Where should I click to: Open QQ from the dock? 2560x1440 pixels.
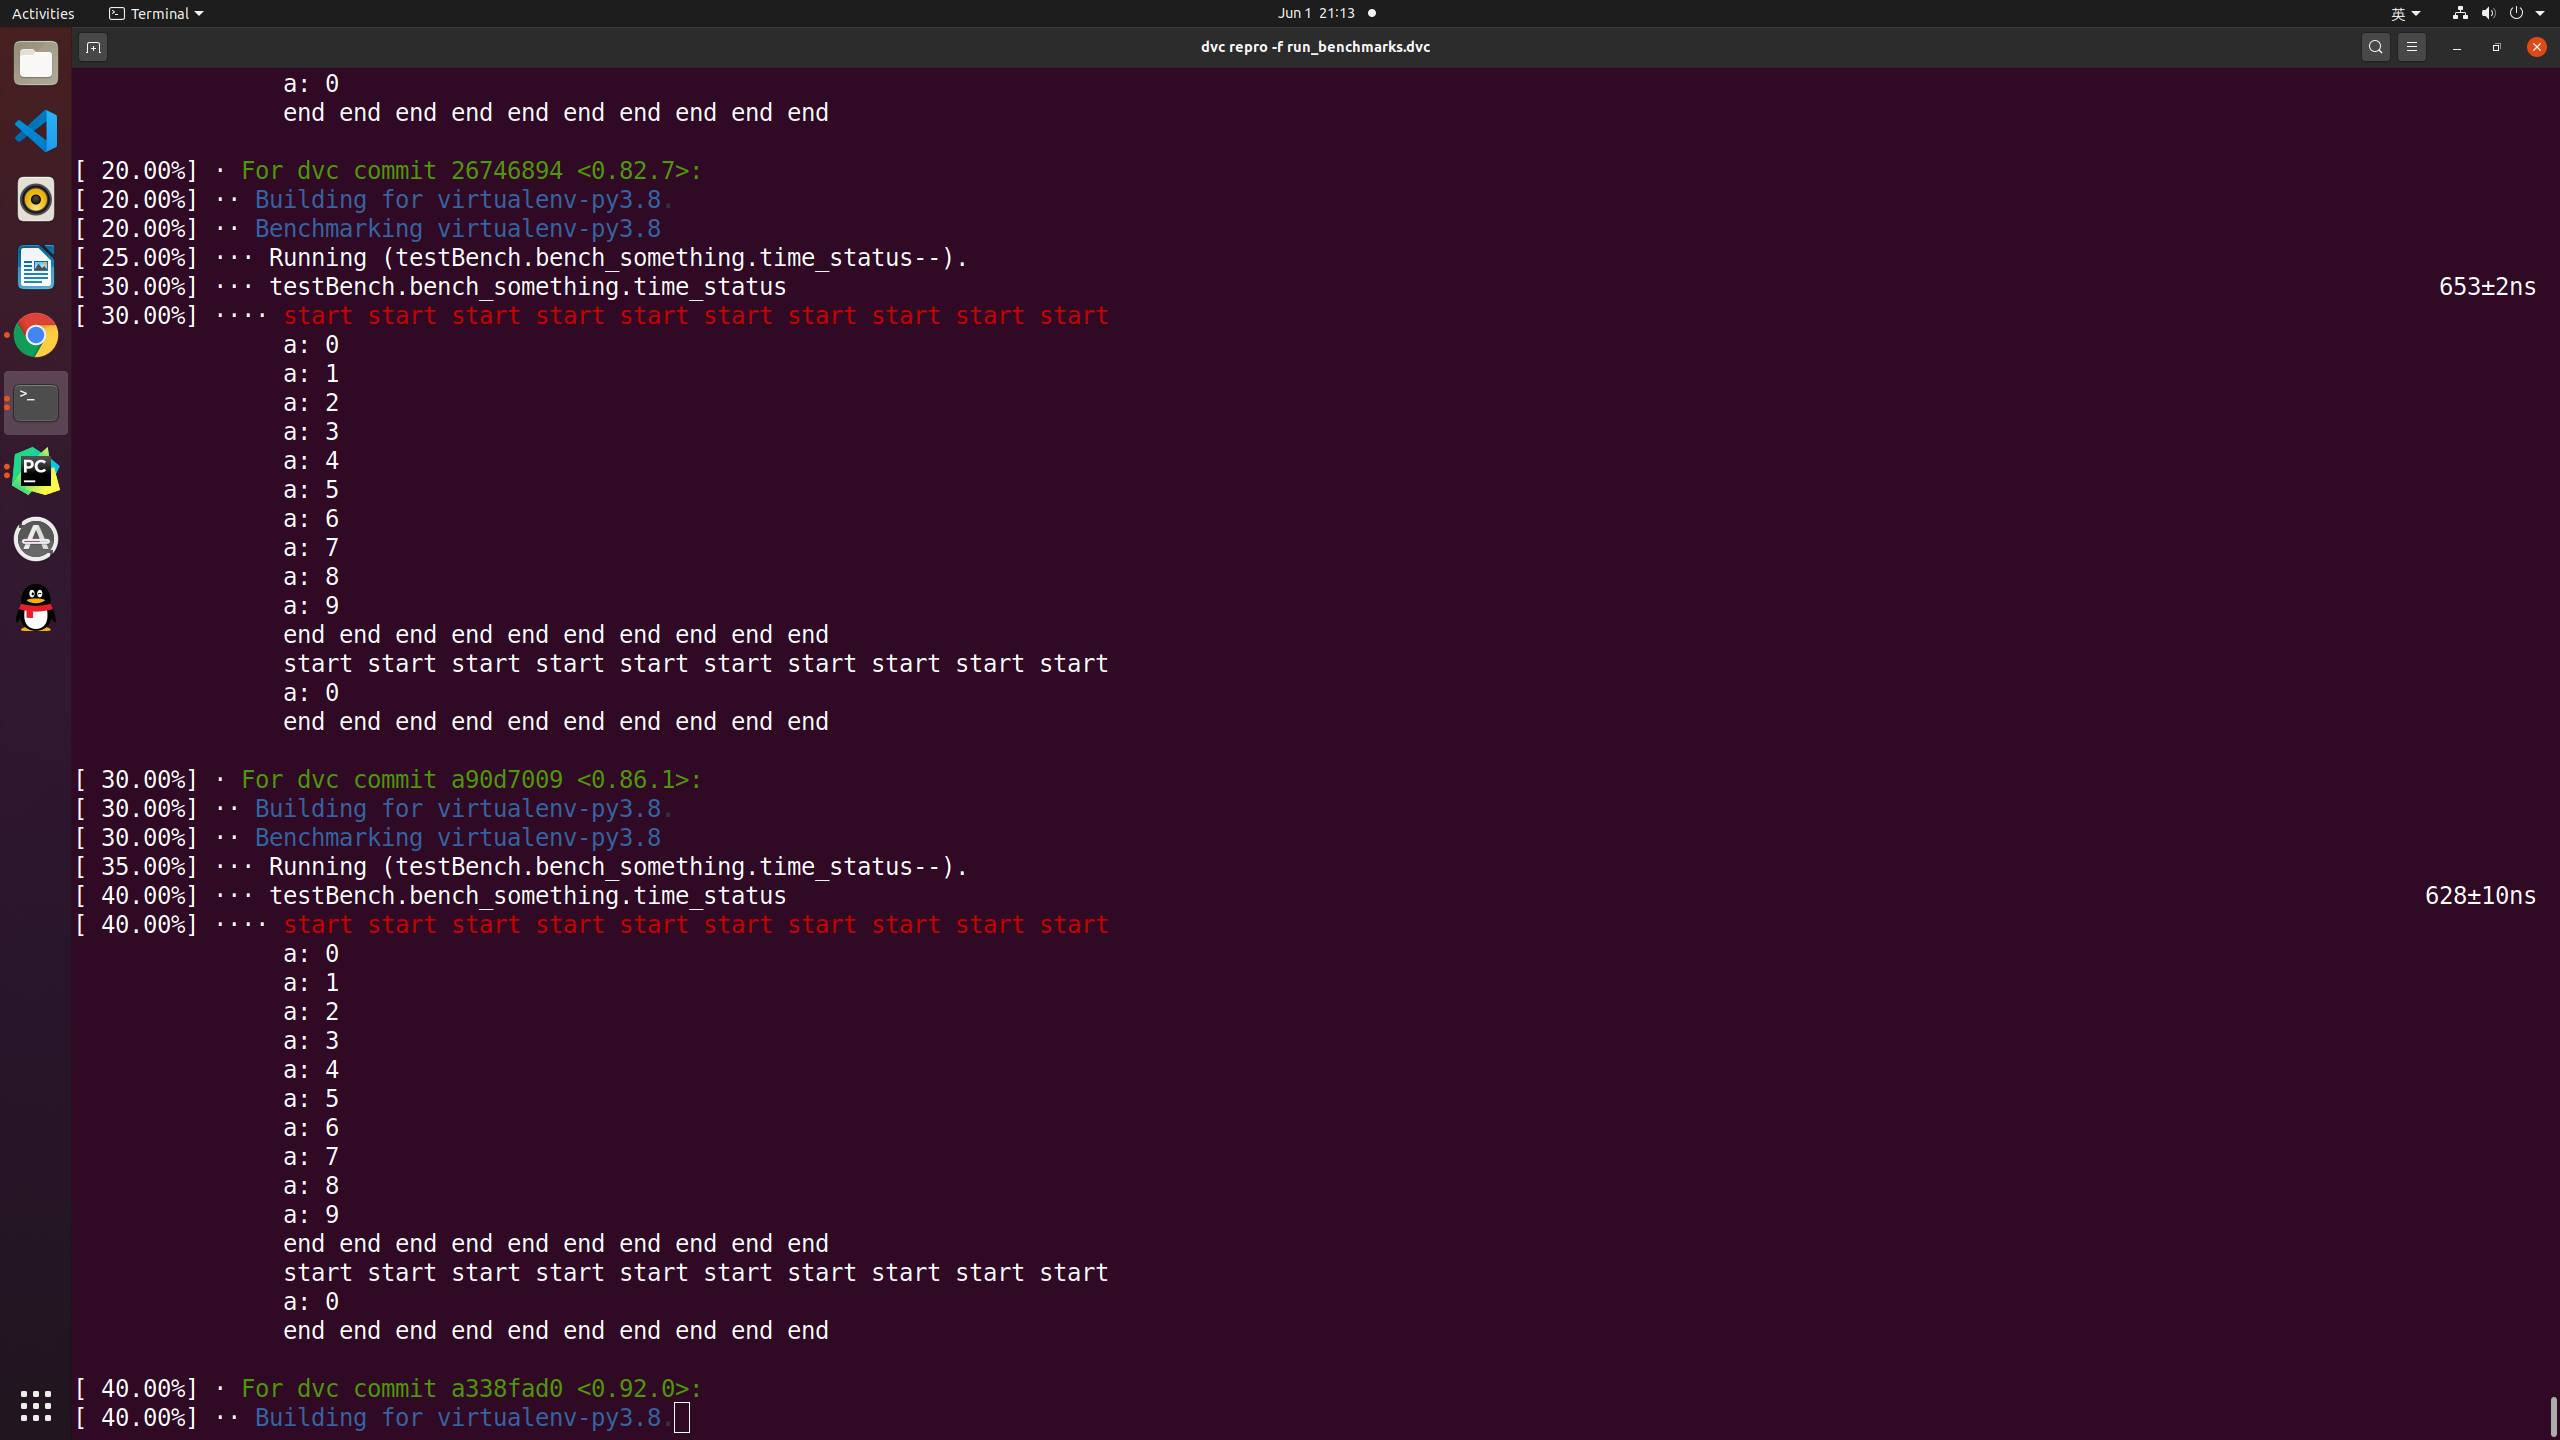click(36, 608)
